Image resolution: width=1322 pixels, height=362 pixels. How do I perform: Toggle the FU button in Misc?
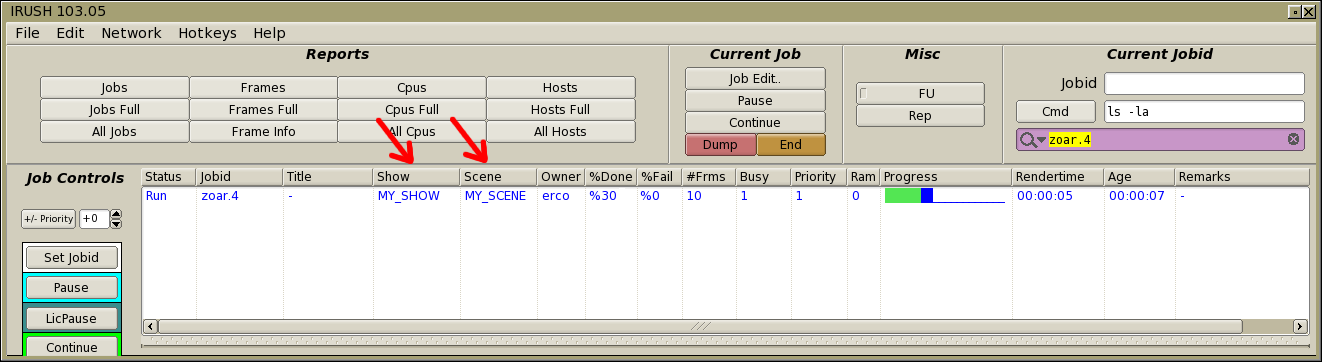(920, 93)
